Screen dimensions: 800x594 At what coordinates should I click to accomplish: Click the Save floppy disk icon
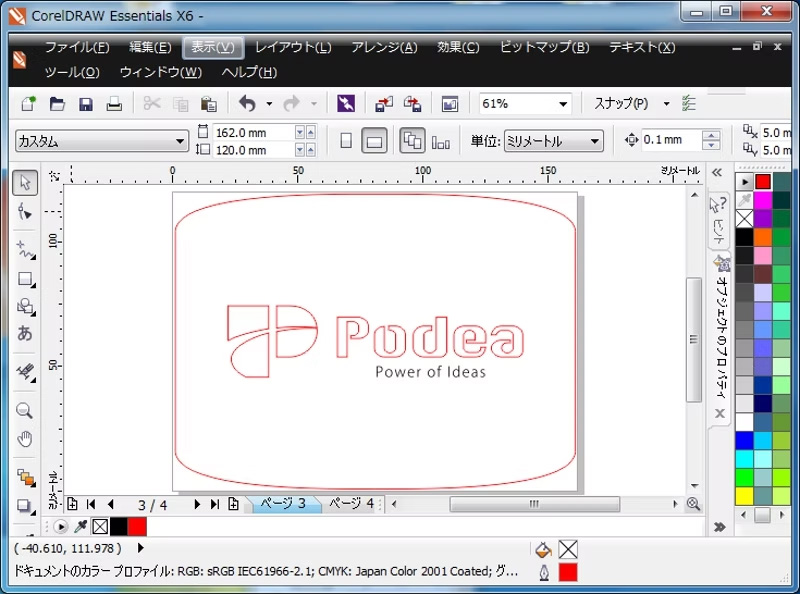86,104
